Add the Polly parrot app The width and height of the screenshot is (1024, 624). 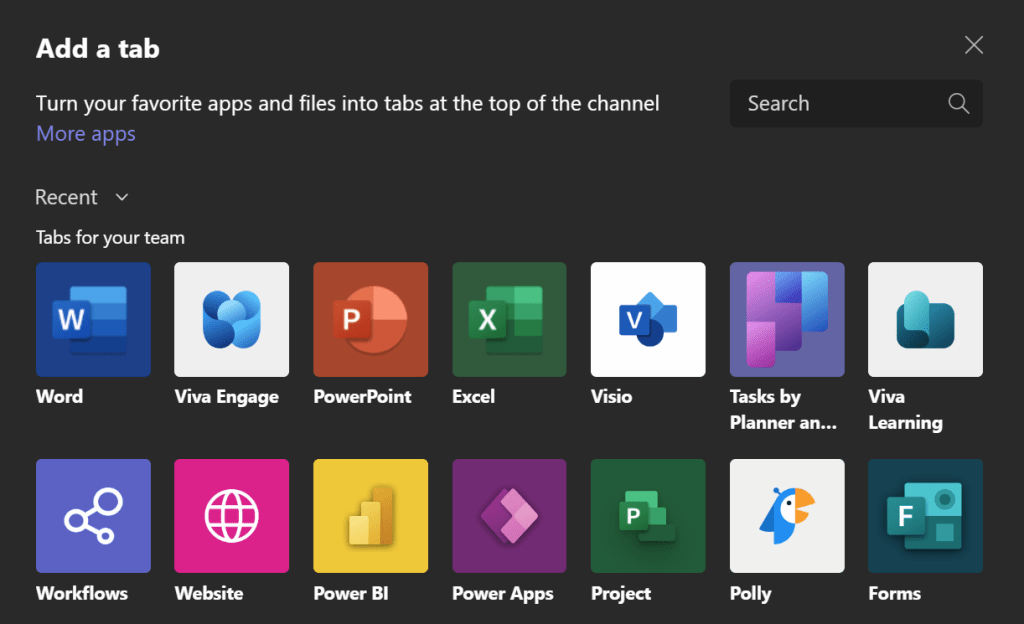pyautogui.click(x=787, y=516)
